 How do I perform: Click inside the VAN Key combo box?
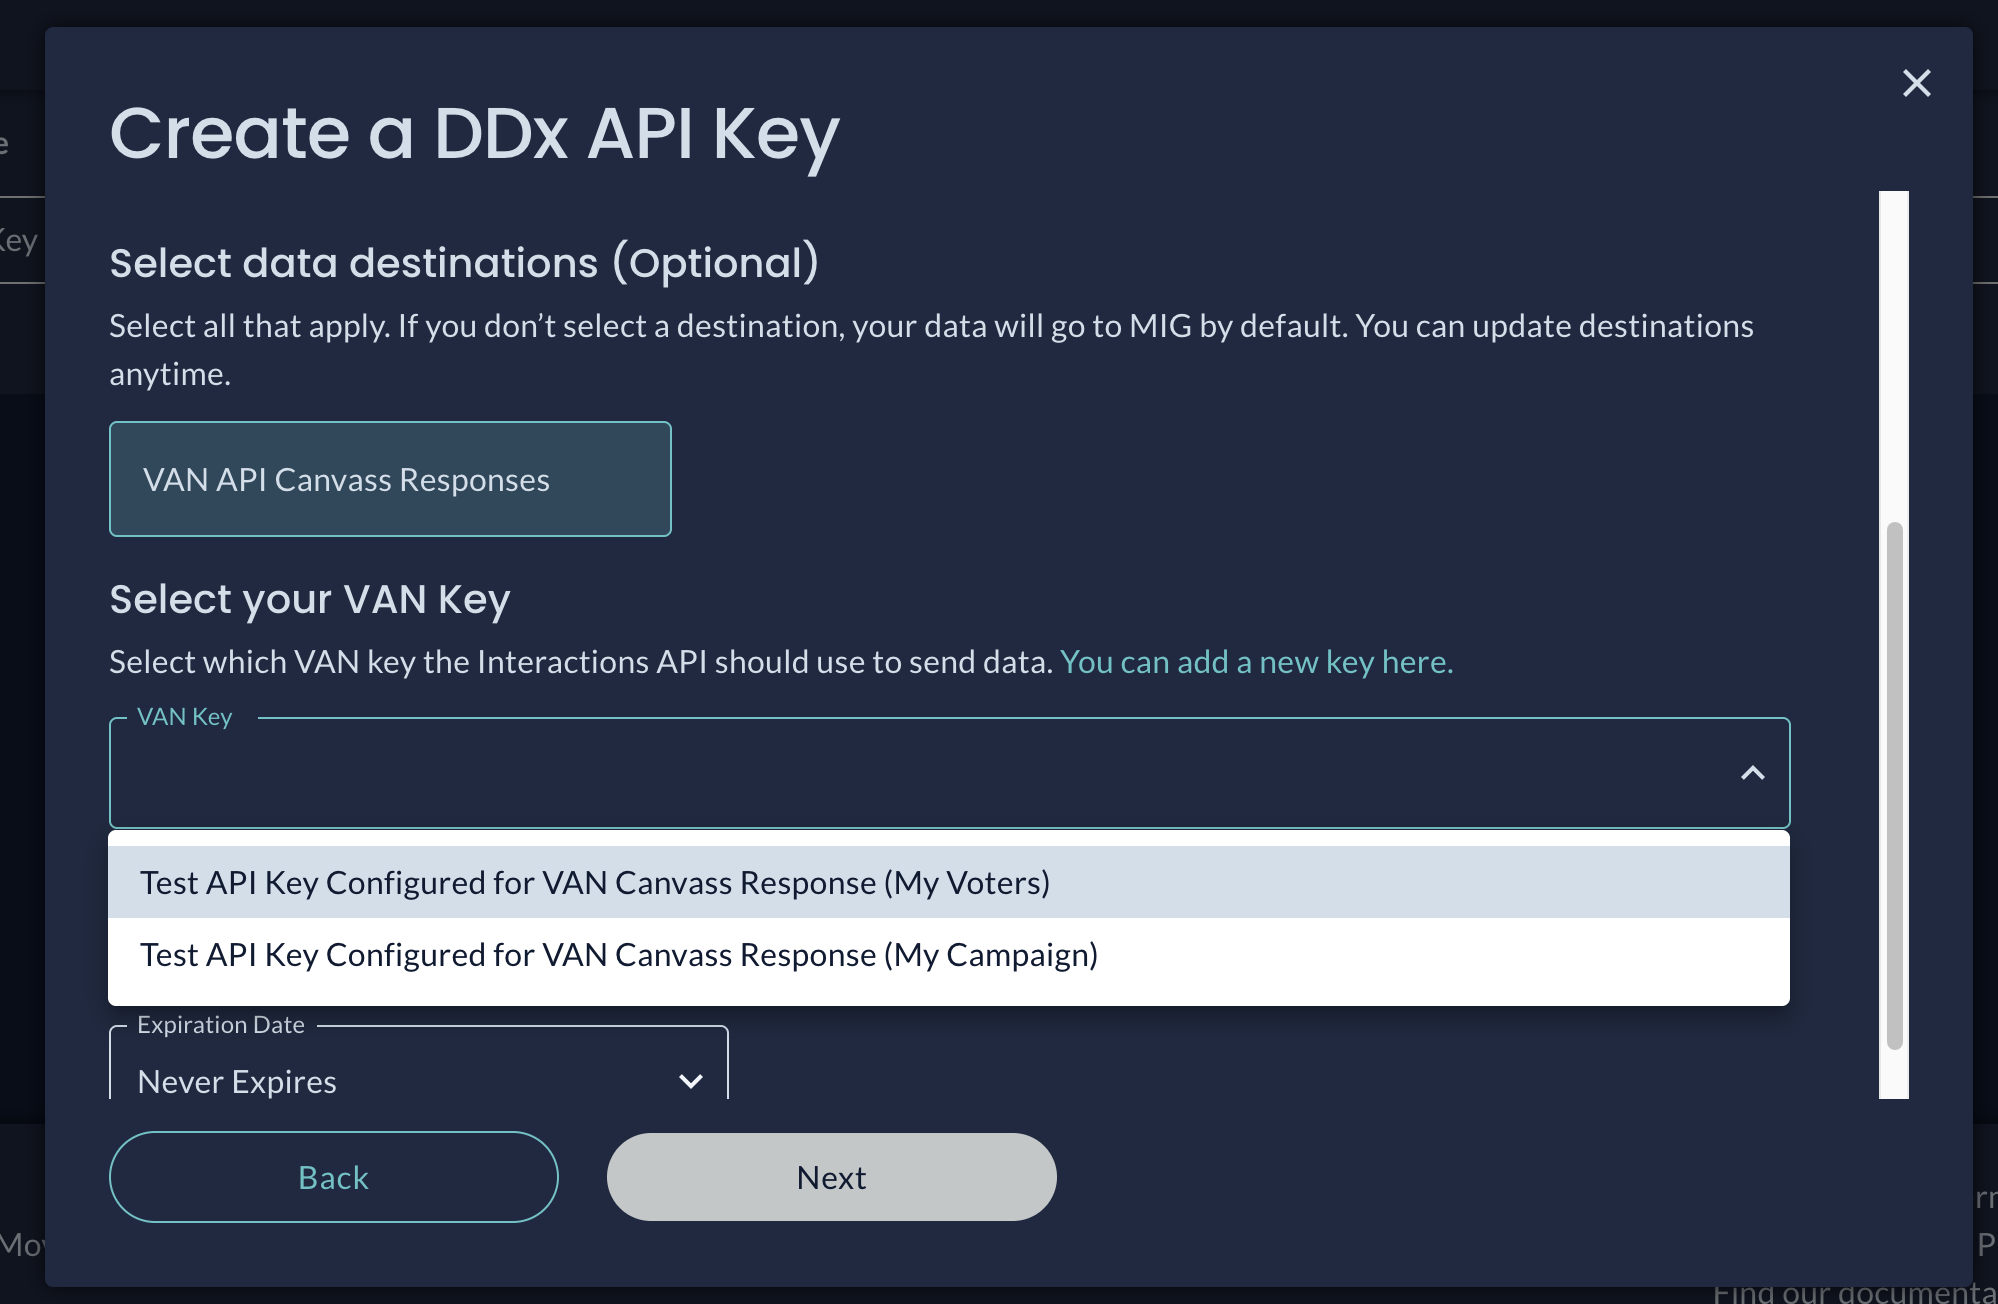900,773
